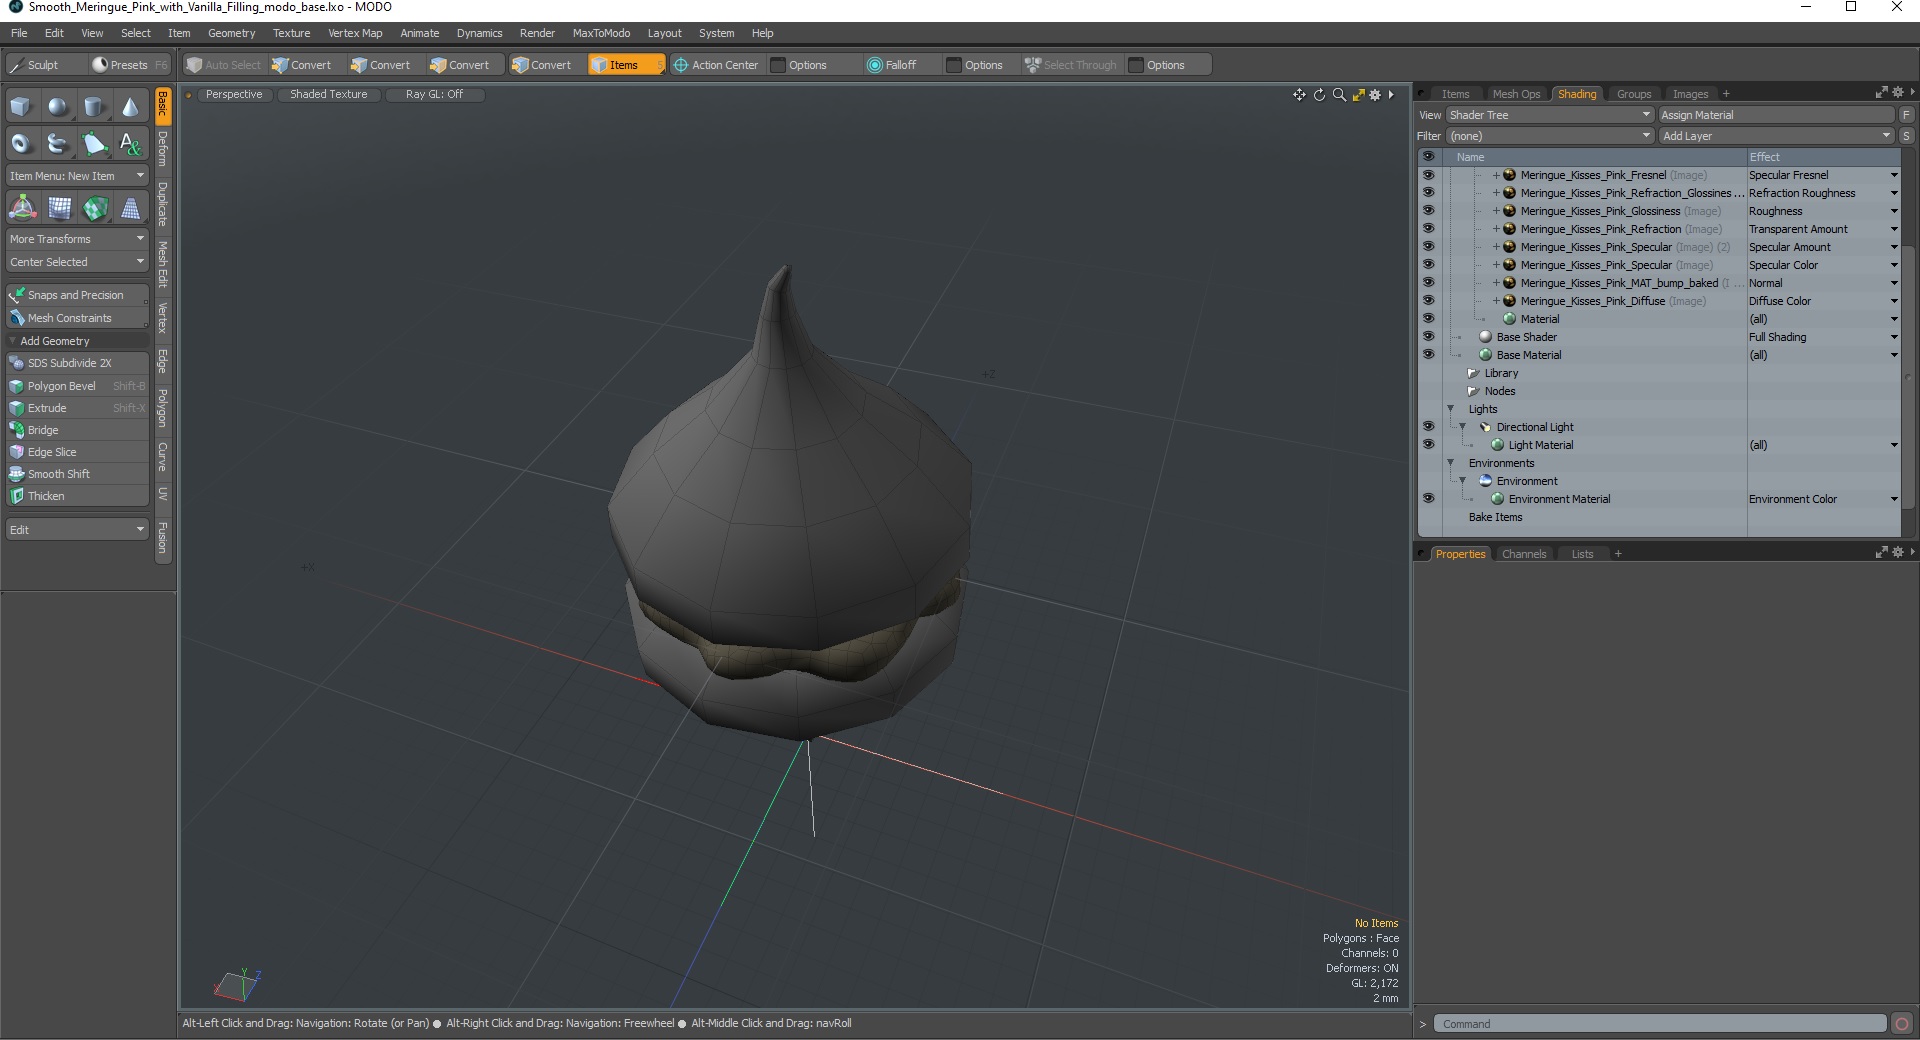This screenshot has width=1920, height=1040.
Task: Open the Shader Tree view dropdown
Action: point(1550,115)
